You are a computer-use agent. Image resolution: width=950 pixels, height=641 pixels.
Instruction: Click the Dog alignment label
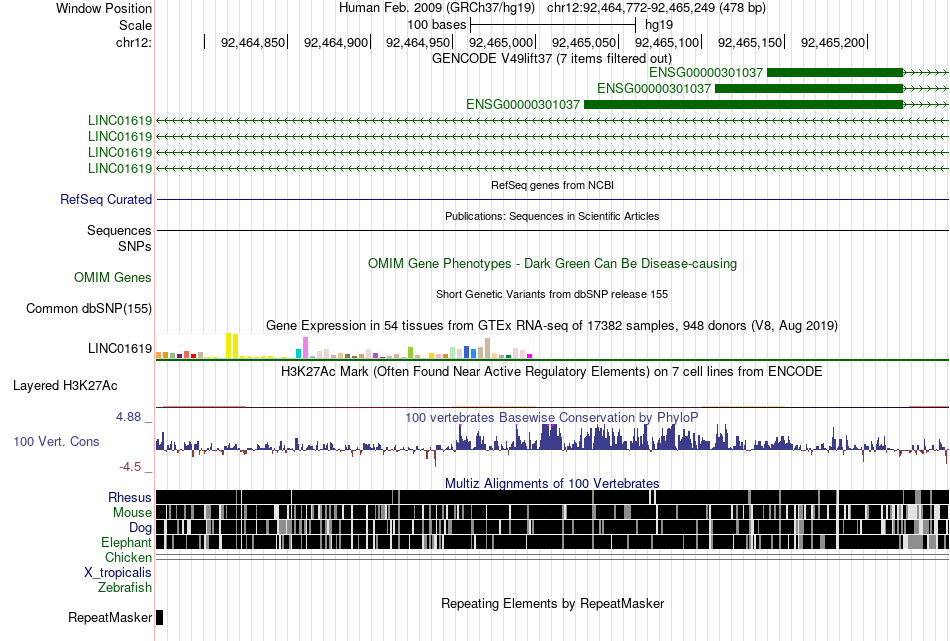click(x=140, y=528)
